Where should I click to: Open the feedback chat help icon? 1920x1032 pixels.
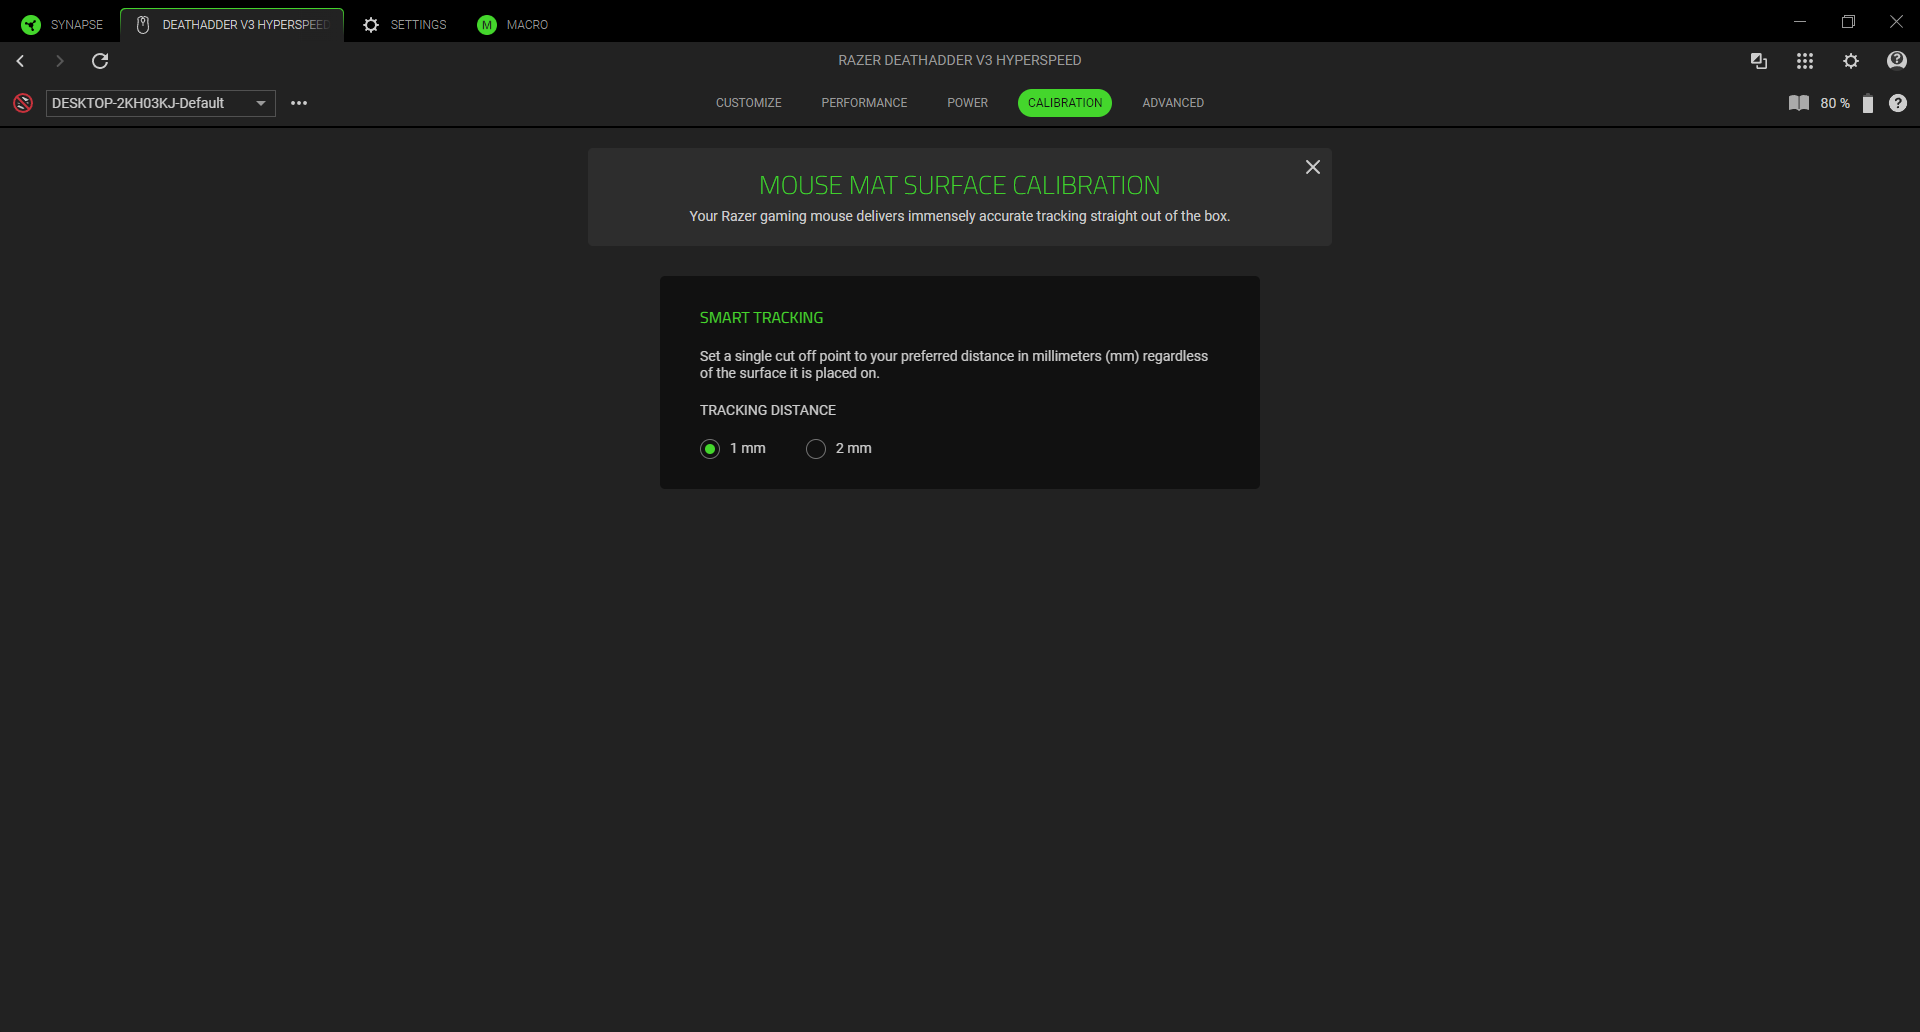(1897, 61)
